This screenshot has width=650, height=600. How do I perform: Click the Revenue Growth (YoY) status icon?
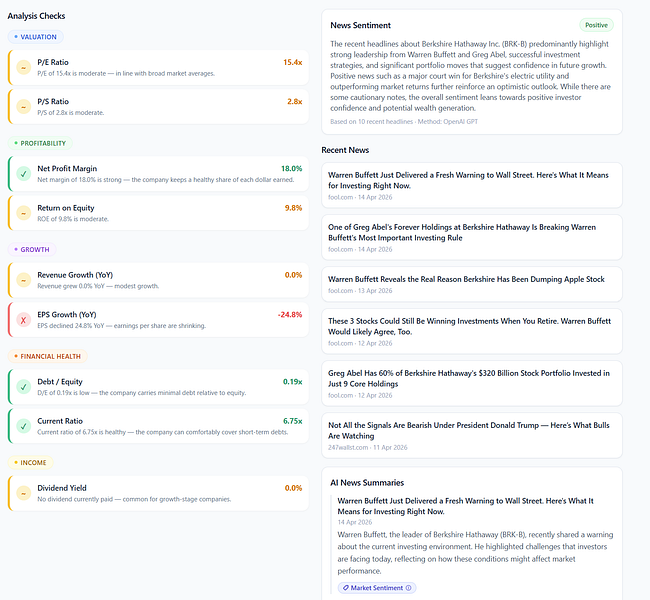[24, 280]
